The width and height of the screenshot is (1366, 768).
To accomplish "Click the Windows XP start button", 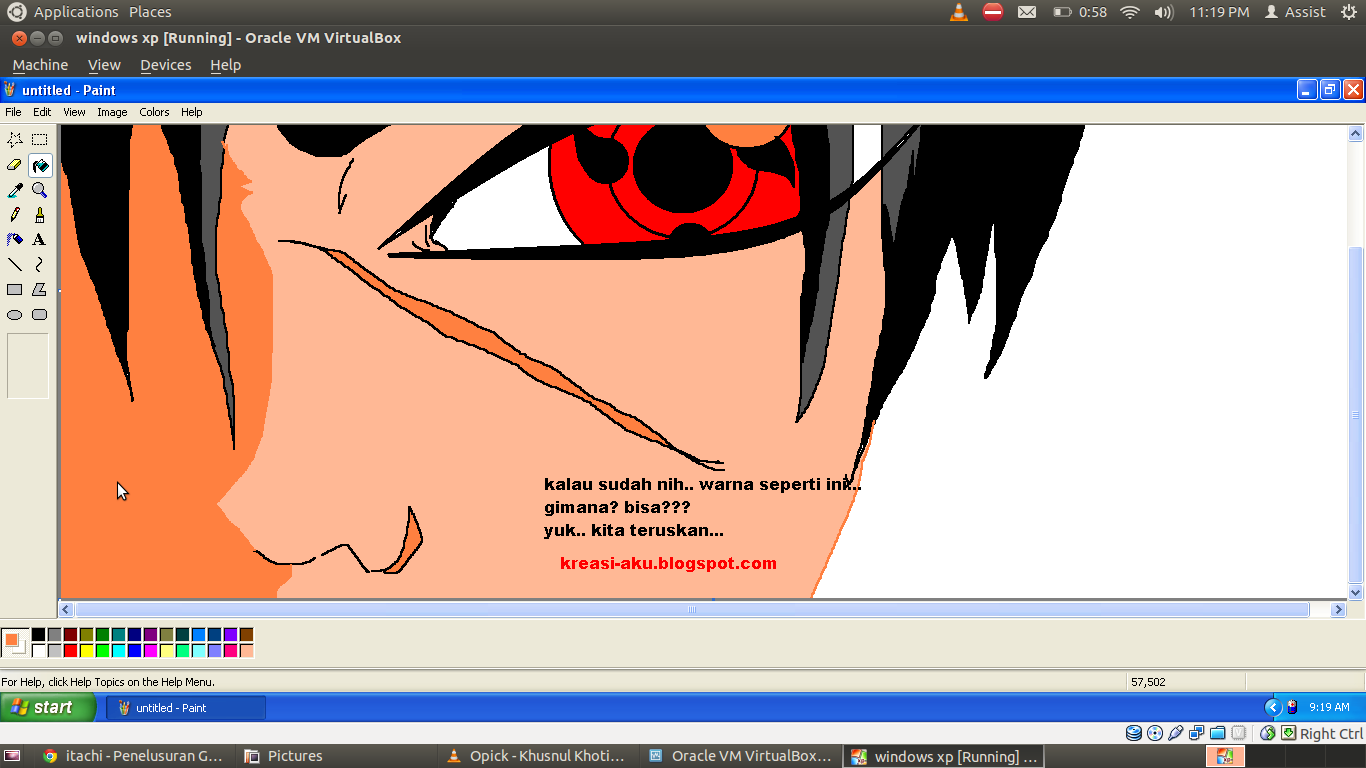I will [x=48, y=707].
